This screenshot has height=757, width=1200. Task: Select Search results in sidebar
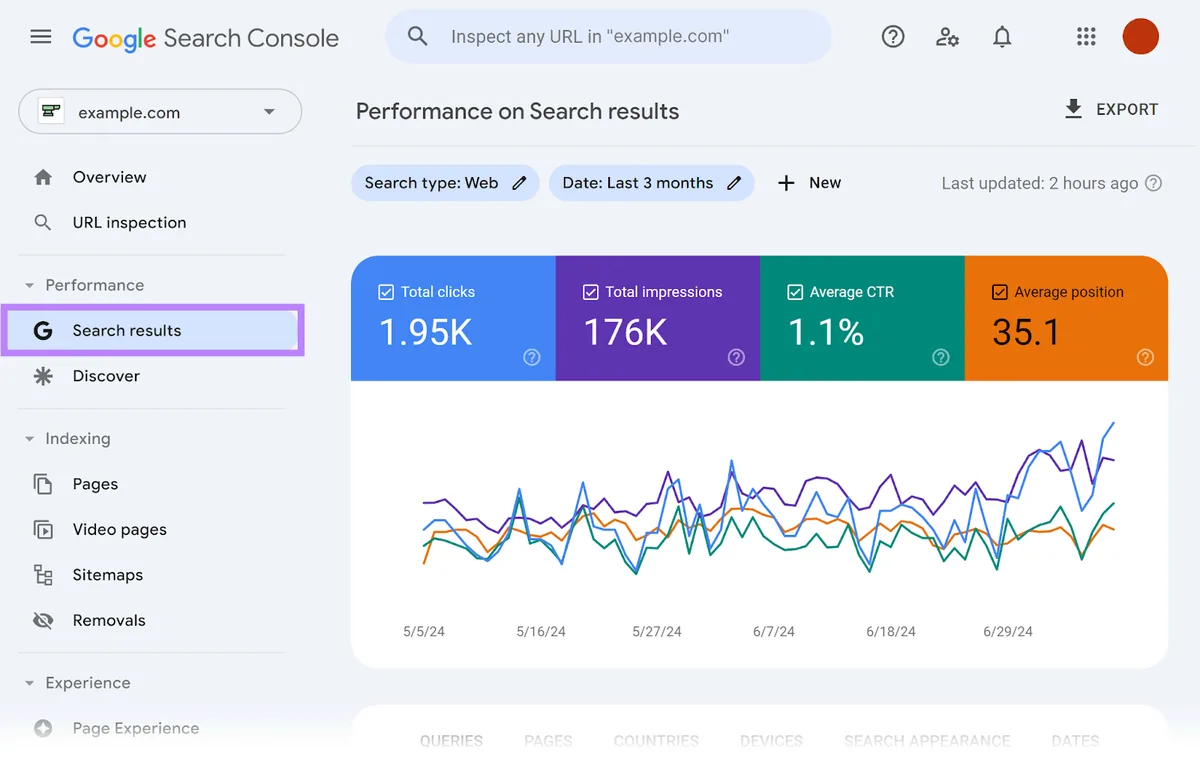tap(153, 330)
